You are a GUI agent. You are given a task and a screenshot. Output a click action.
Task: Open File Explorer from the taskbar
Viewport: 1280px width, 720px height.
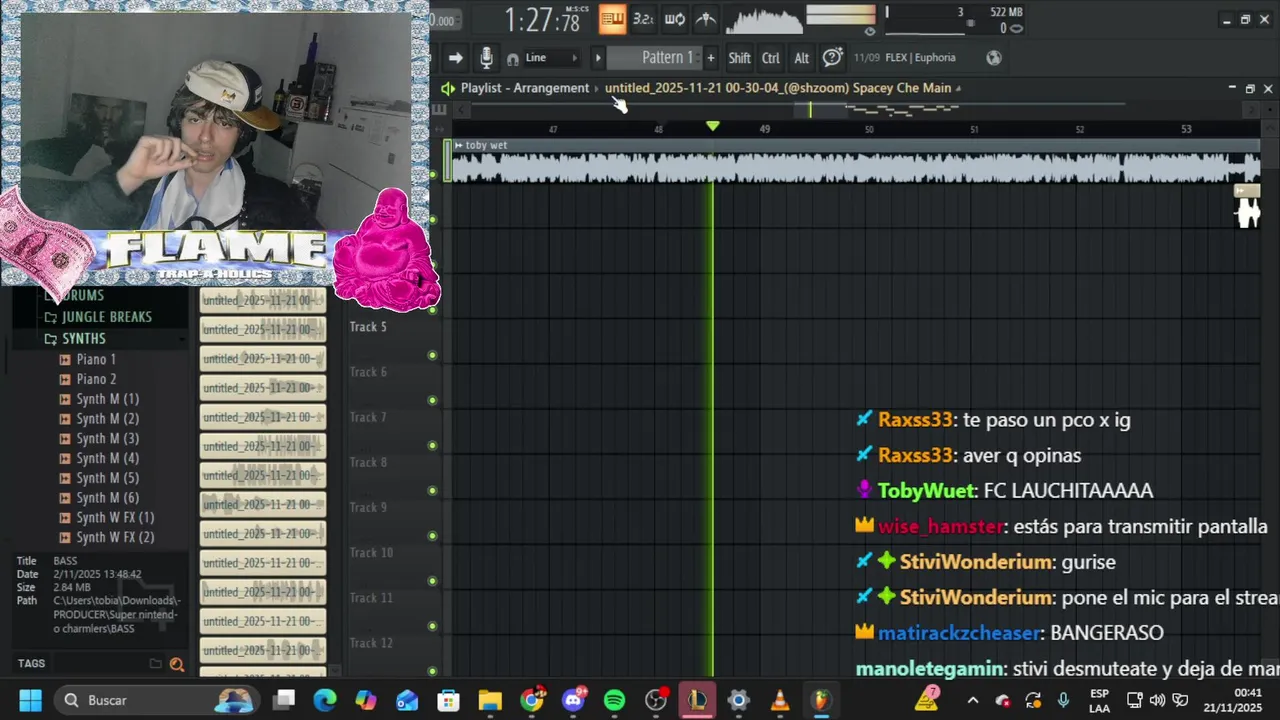(490, 700)
